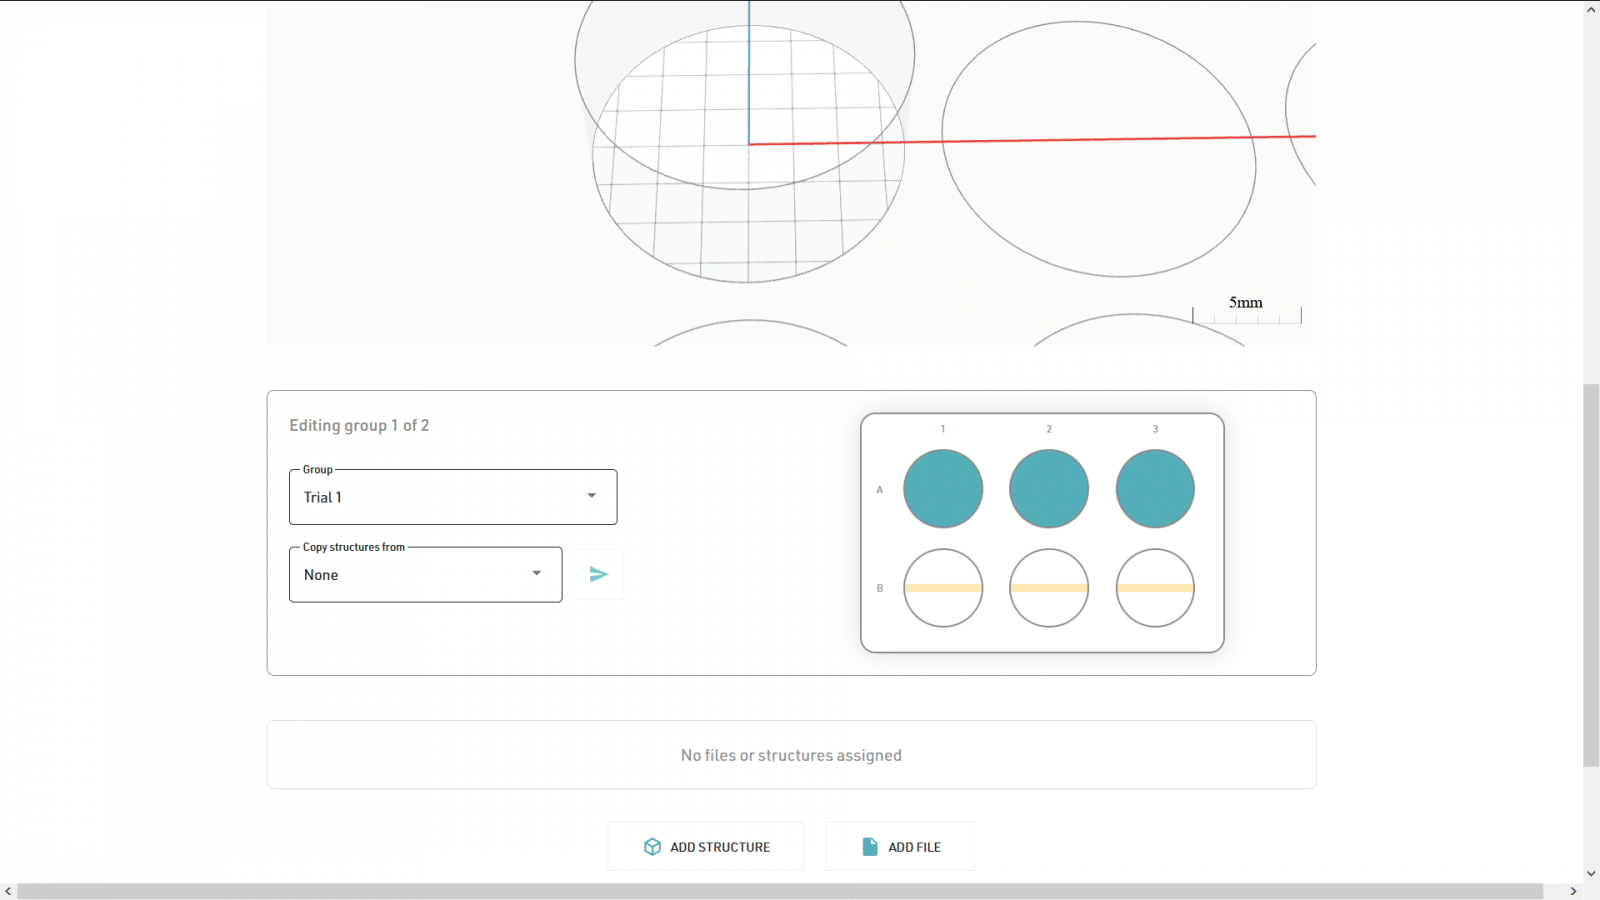Open the Copy structures from dropdown
The height and width of the screenshot is (900, 1600).
(426, 575)
